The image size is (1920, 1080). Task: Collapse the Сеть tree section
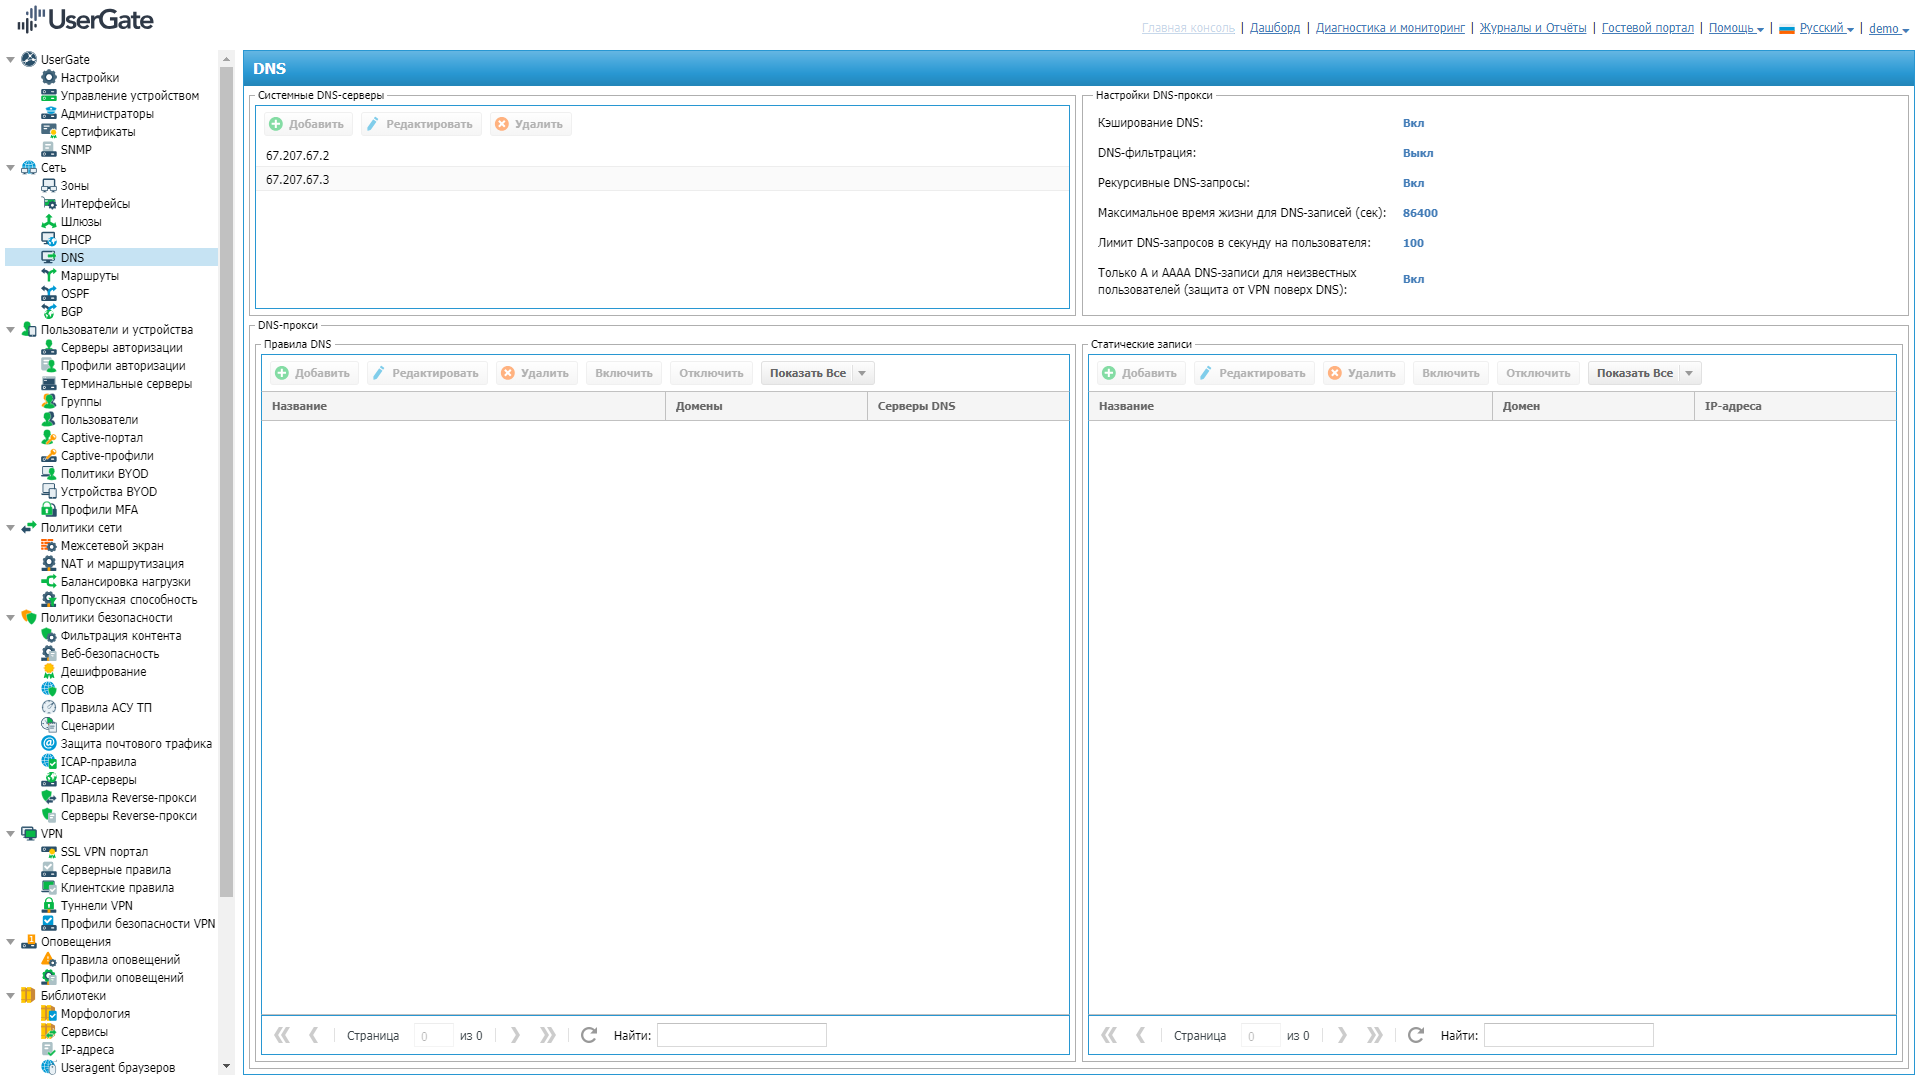[11, 168]
